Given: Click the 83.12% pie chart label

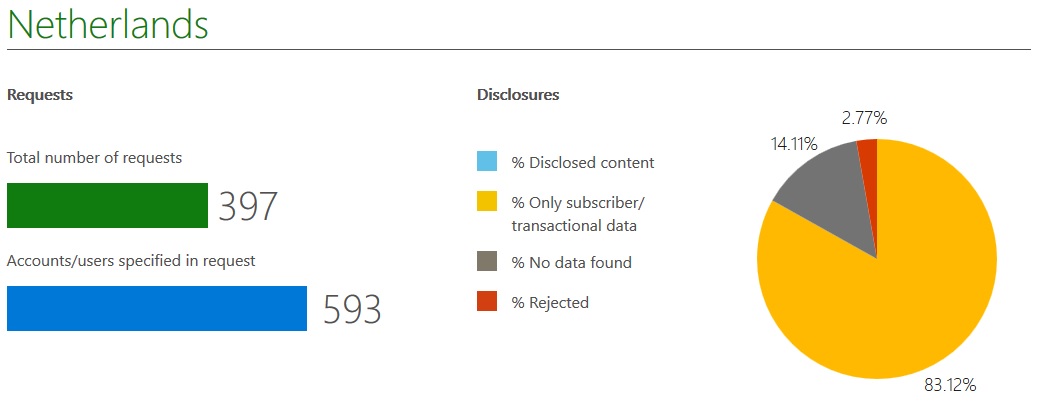Looking at the screenshot, I should (950, 384).
